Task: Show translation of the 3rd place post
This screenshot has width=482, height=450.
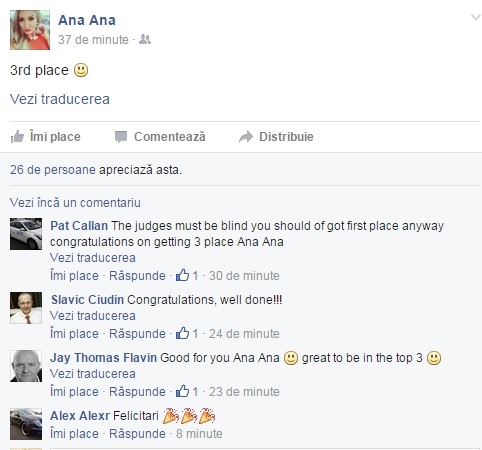Action: pos(60,99)
